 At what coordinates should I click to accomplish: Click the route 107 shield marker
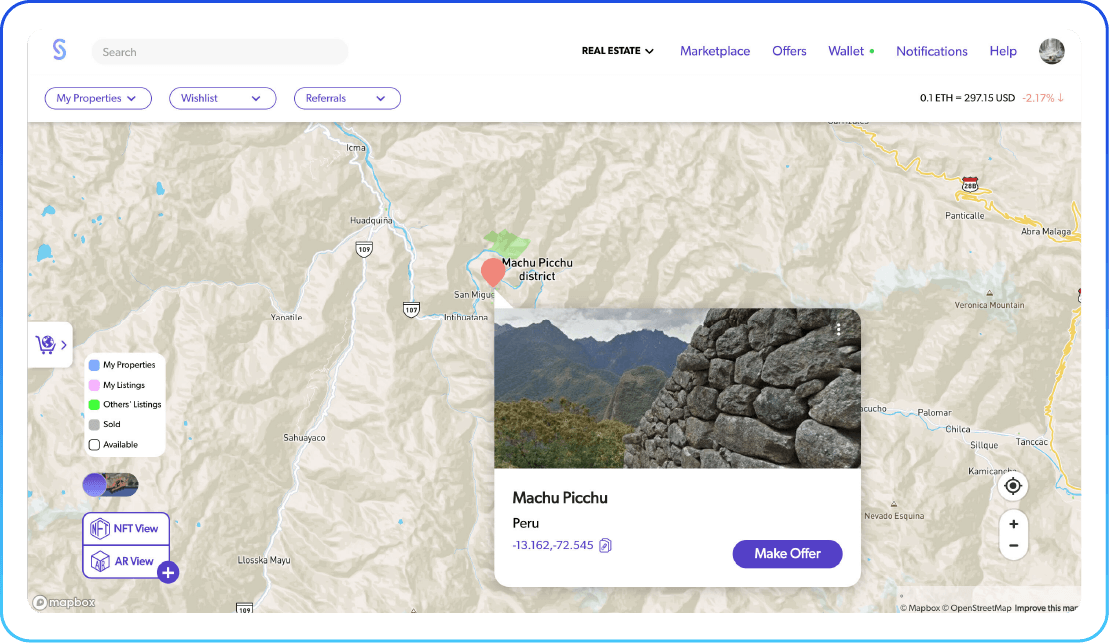pos(411,309)
